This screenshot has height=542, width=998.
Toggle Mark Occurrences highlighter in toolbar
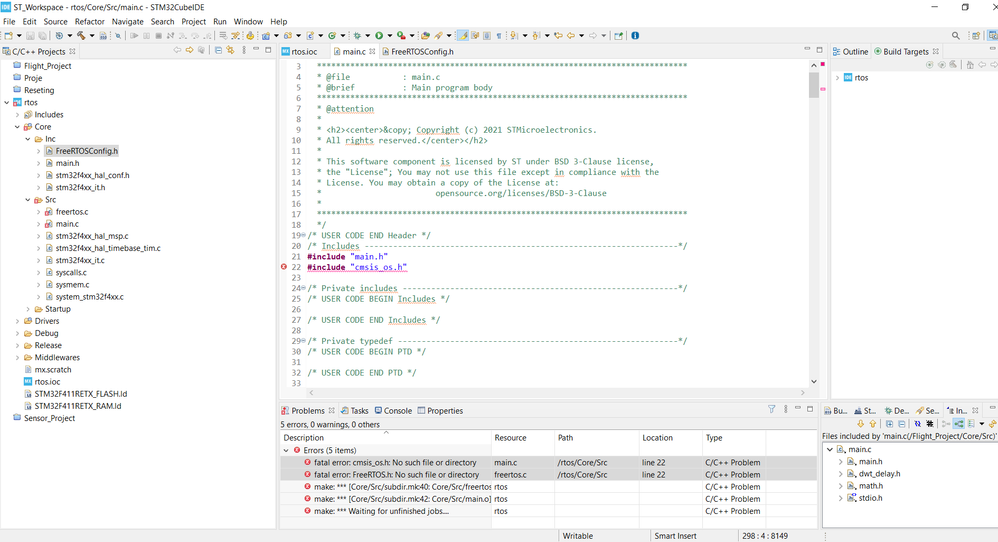click(463, 36)
